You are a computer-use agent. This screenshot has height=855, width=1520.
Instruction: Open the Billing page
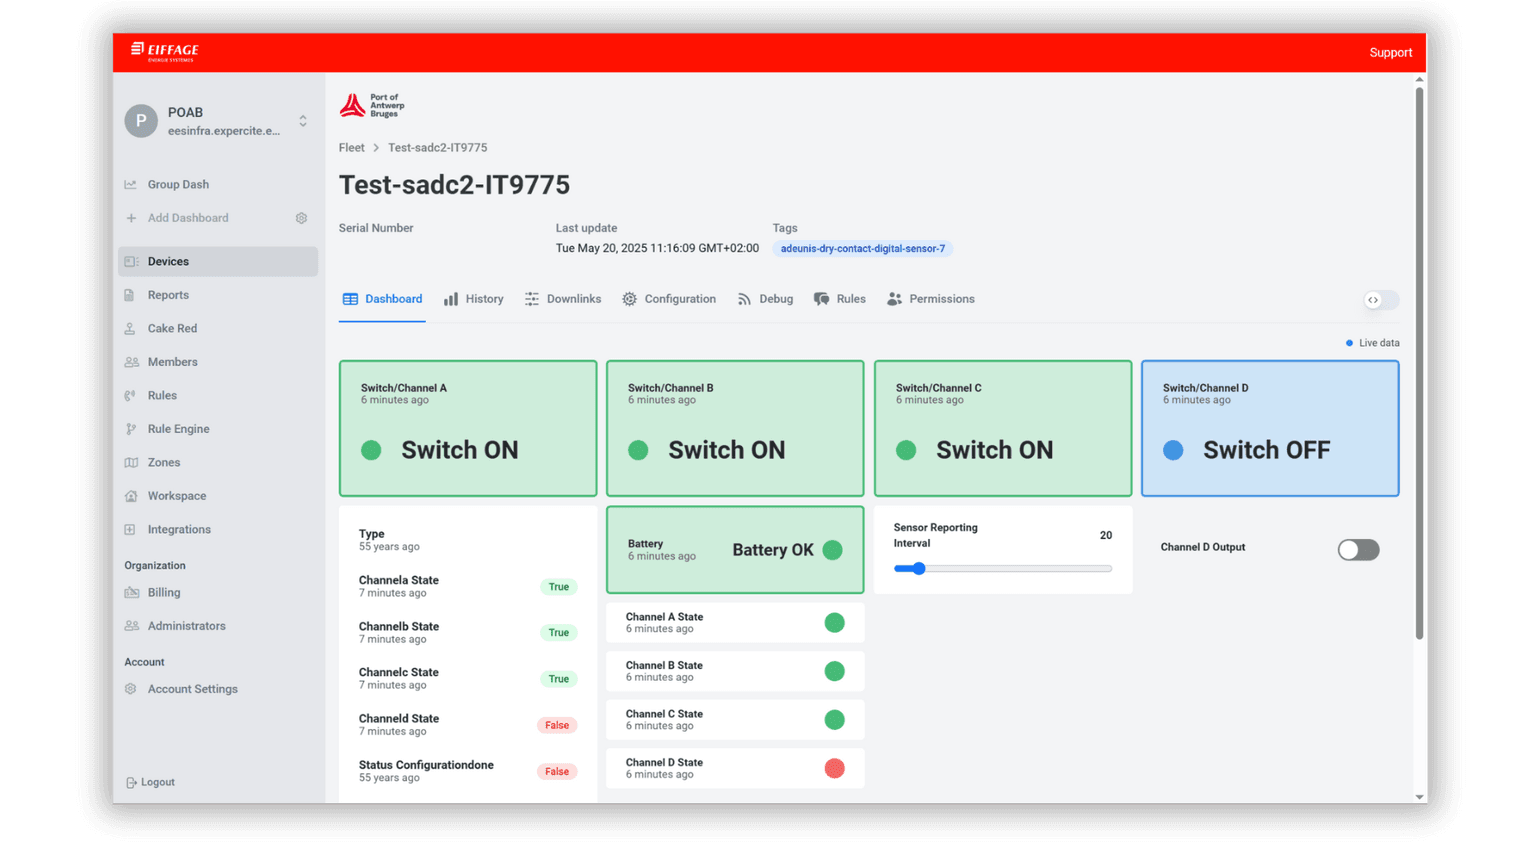click(218, 592)
